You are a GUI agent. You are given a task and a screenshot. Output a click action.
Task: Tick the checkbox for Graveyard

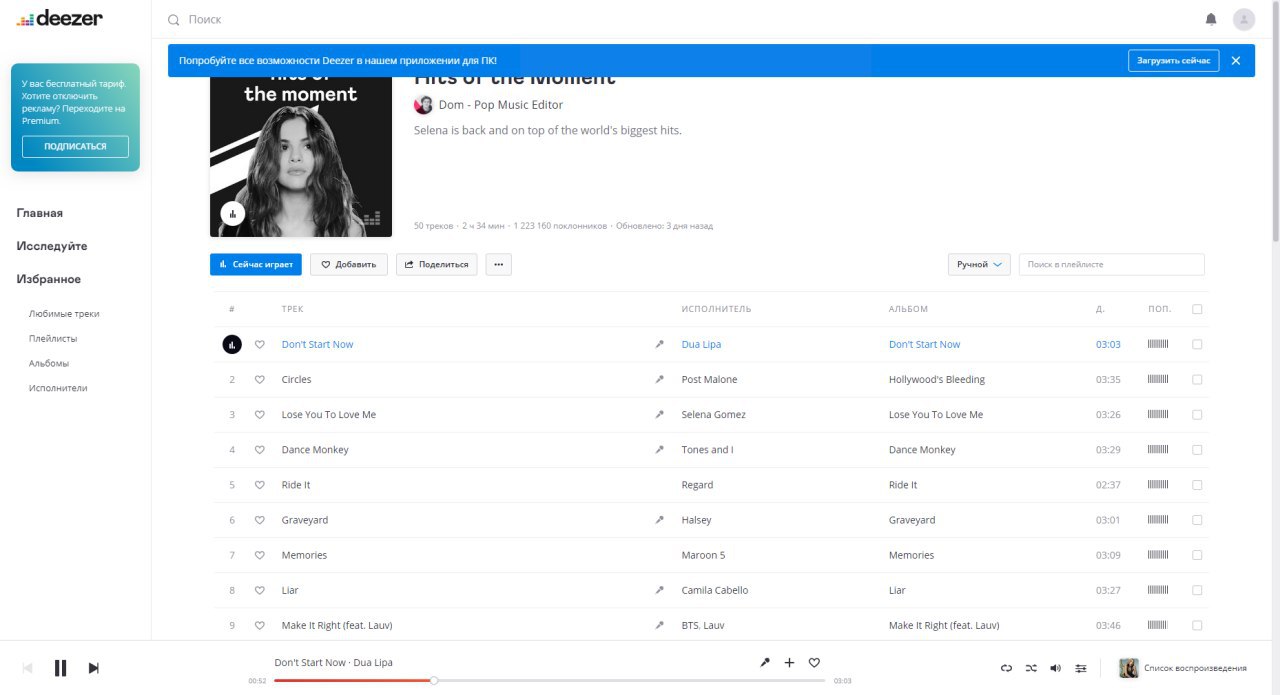point(1197,520)
